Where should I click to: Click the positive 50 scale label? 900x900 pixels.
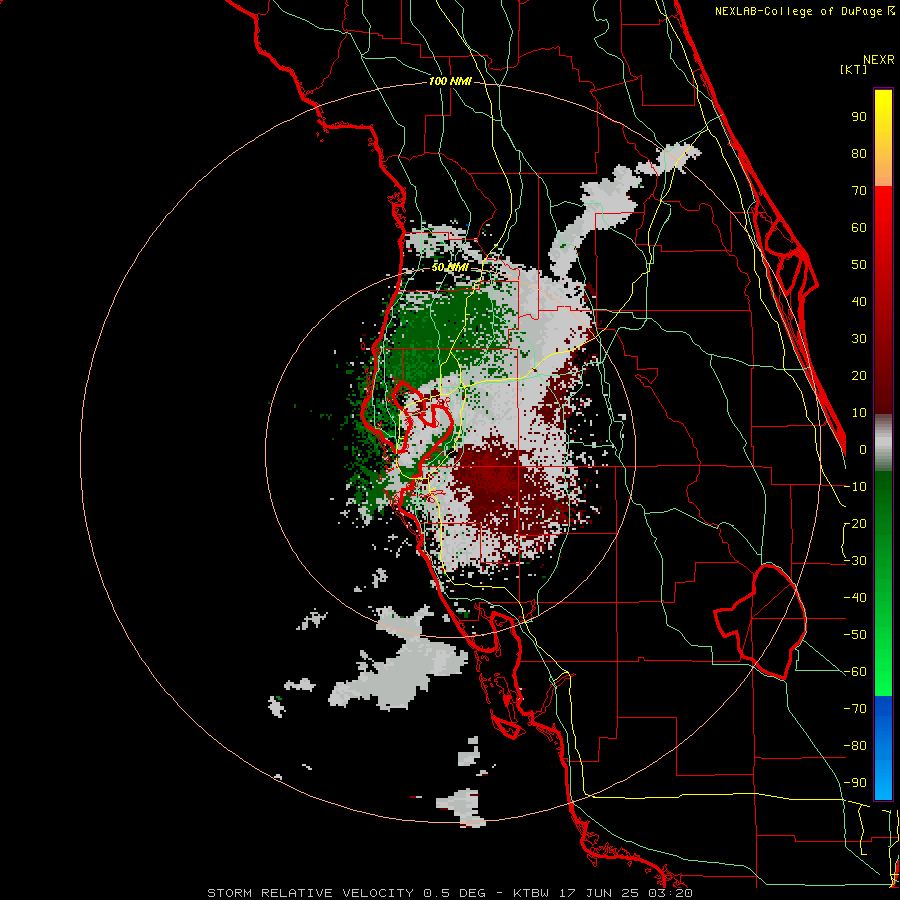pos(859,265)
